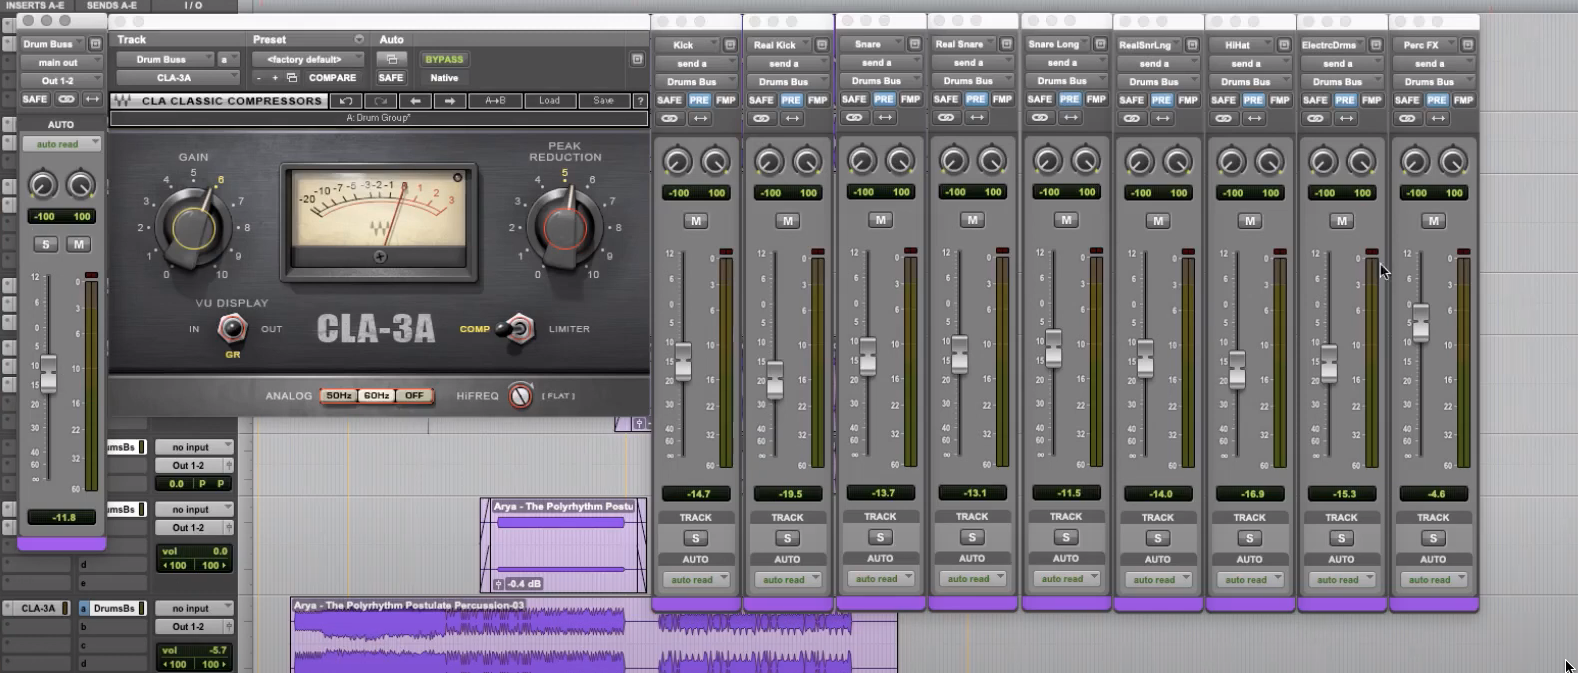Click the Perc FX inverse pan icon

[x=1438, y=118]
